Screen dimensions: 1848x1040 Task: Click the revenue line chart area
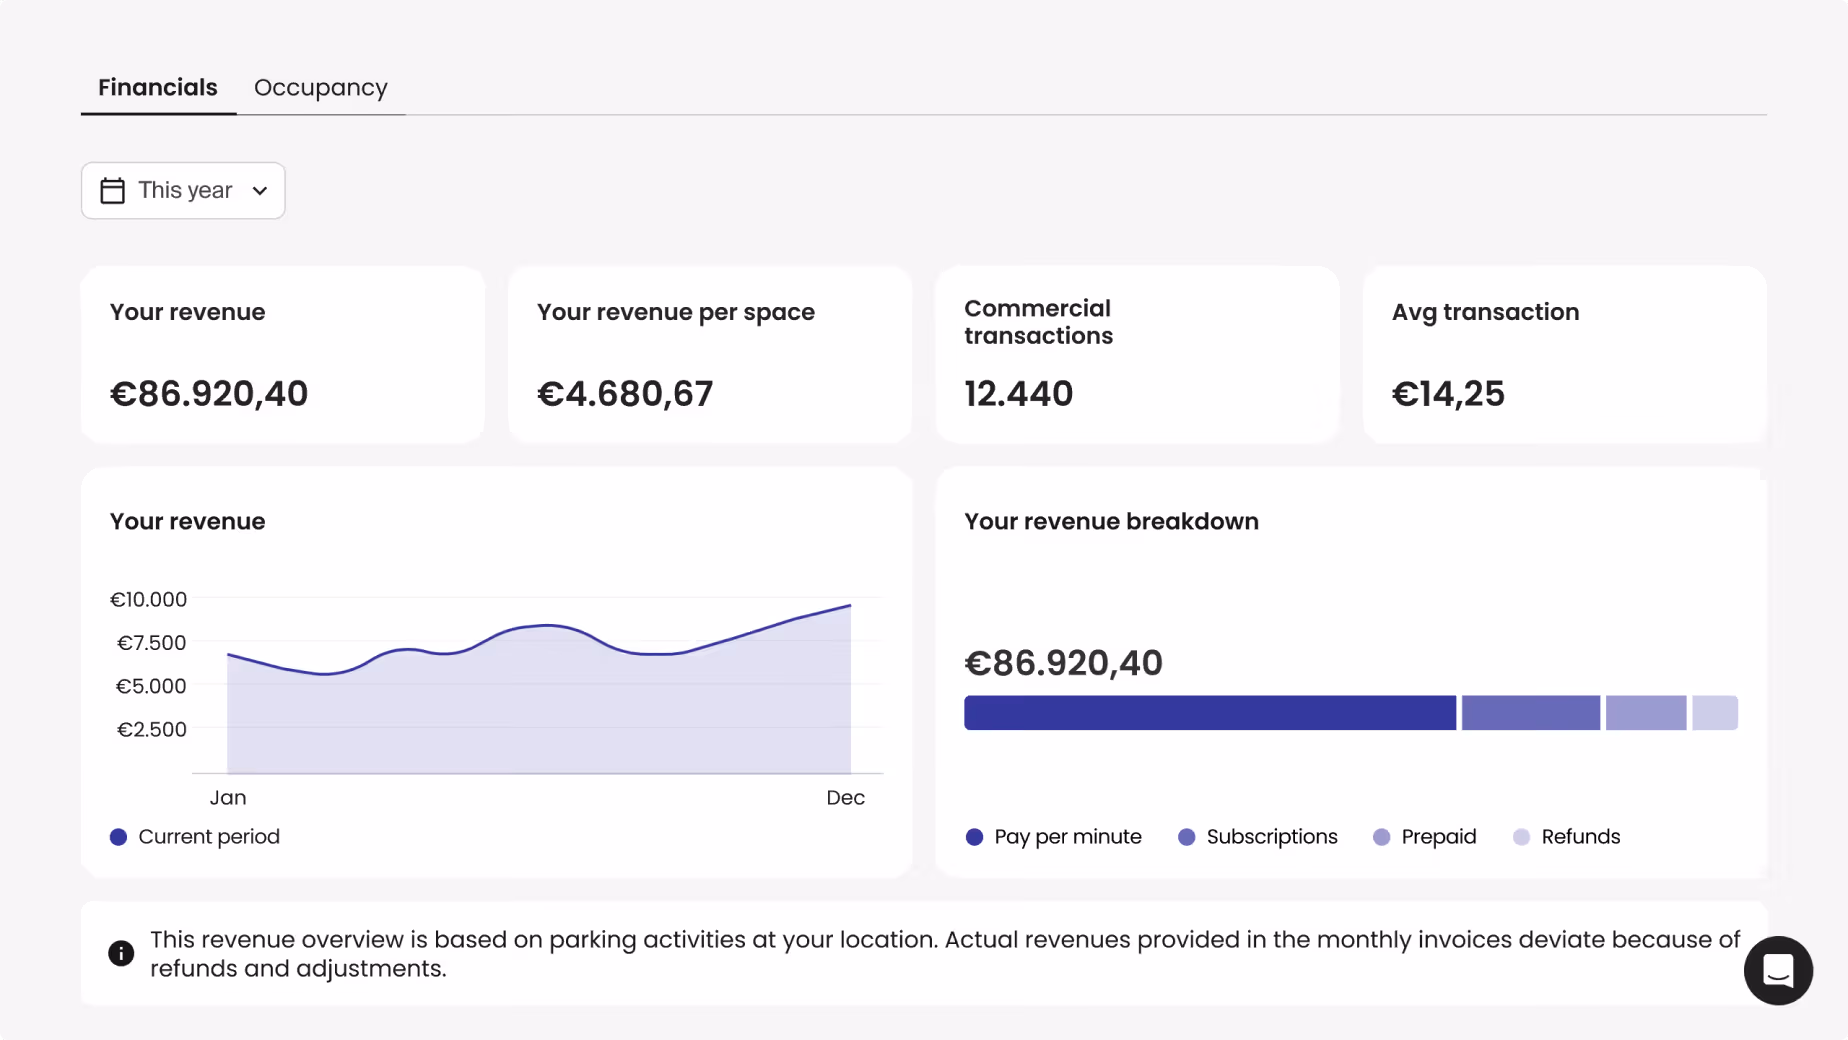[x=539, y=690]
